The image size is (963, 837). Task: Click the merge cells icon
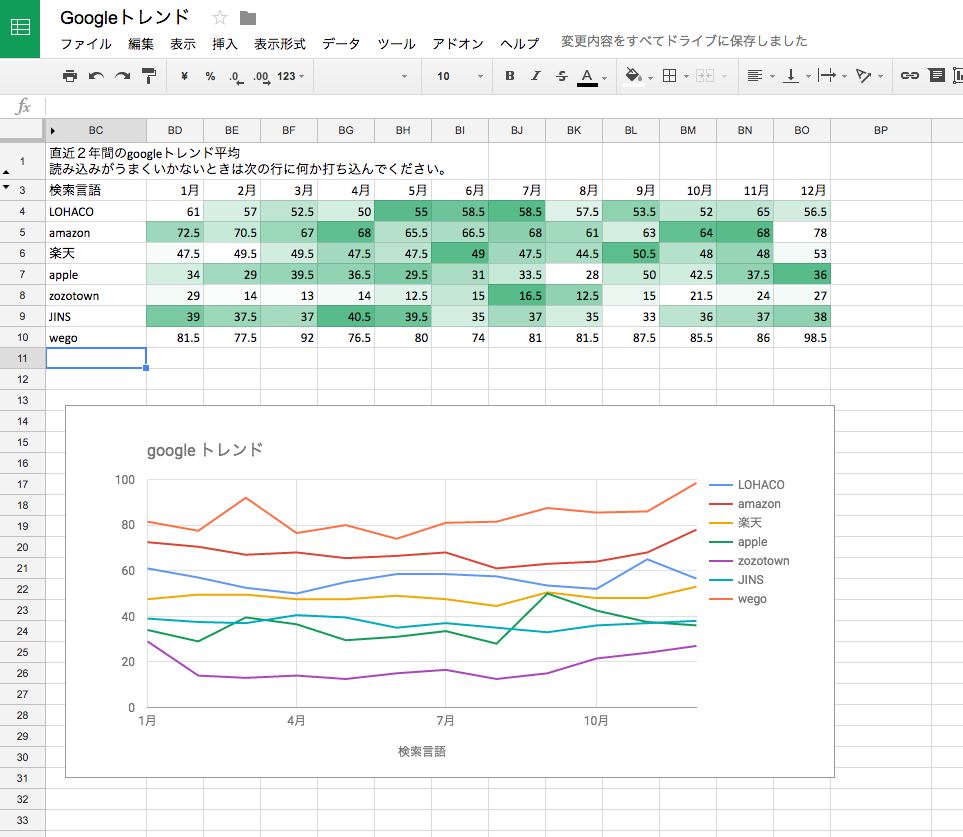click(x=705, y=76)
